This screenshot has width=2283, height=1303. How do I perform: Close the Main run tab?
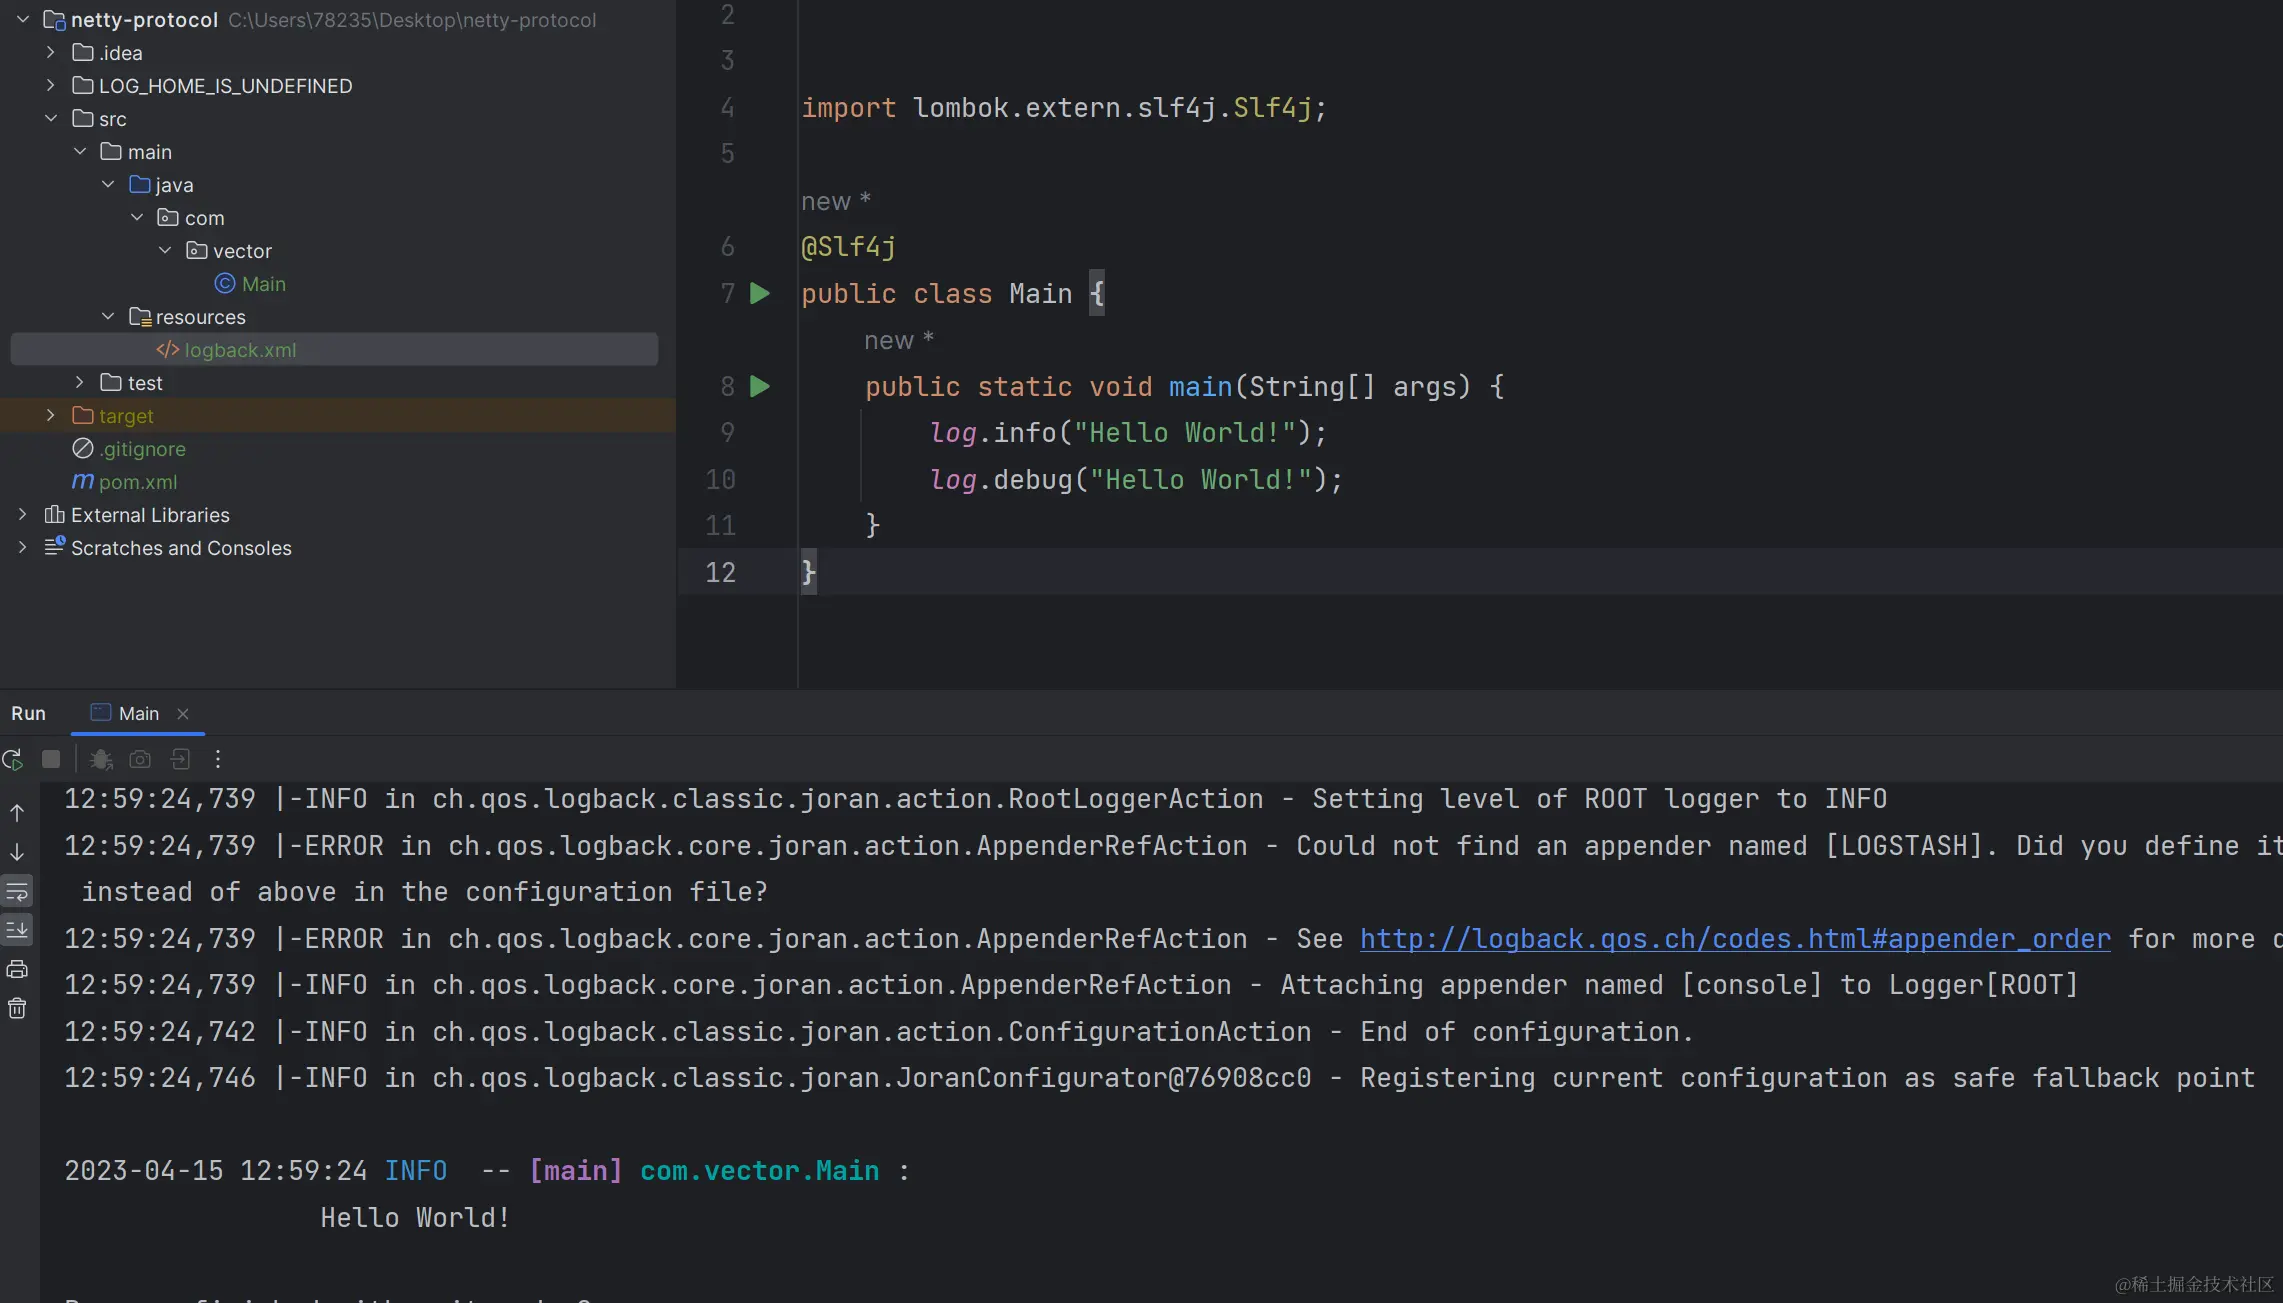pyautogui.click(x=183, y=714)
